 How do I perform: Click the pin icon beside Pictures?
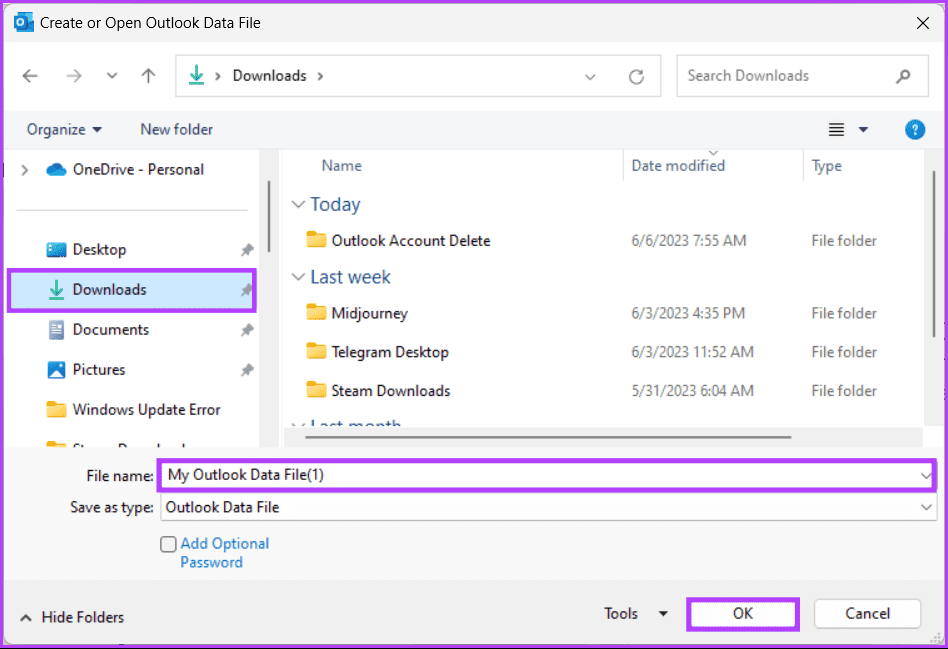click(x=247, y=370)
